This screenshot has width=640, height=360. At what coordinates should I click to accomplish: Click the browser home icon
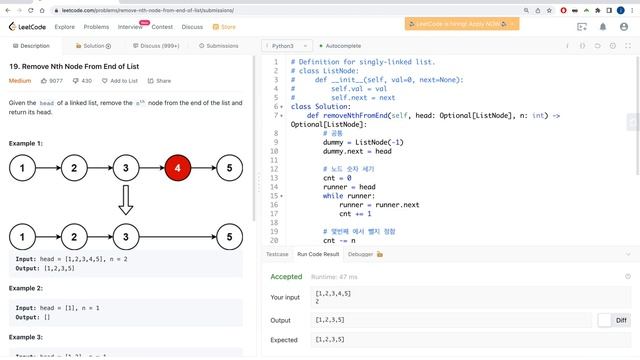point(42,10)
